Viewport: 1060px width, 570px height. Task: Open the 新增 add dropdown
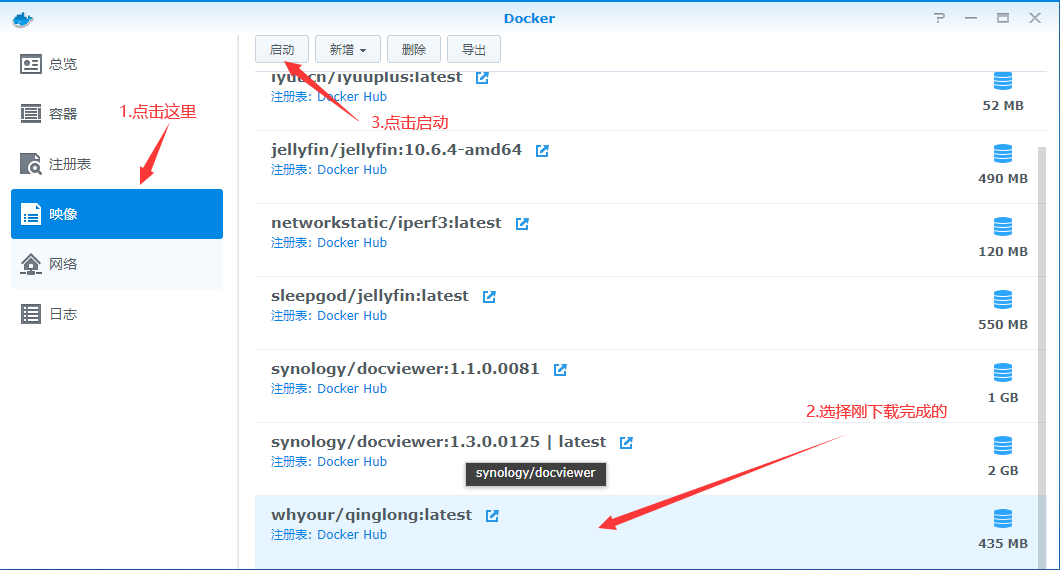point(347,49)
